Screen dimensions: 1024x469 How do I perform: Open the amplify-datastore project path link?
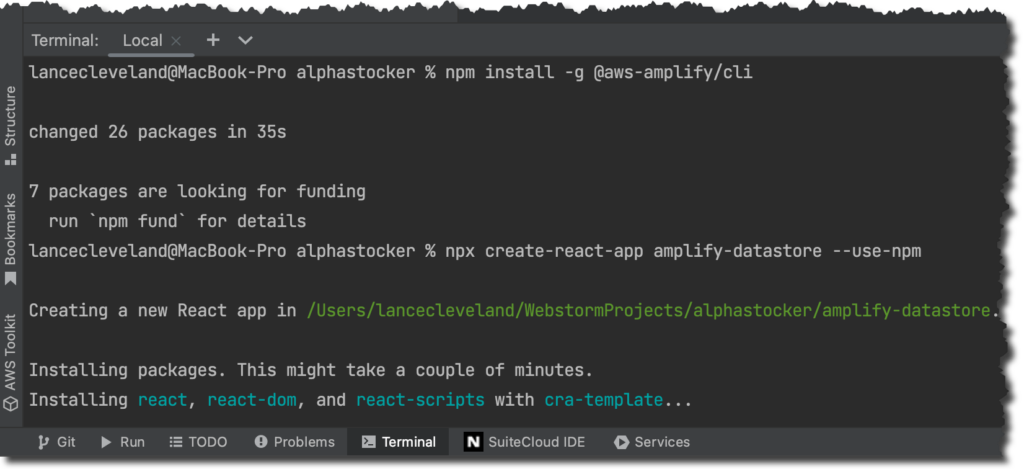(648, 310)
